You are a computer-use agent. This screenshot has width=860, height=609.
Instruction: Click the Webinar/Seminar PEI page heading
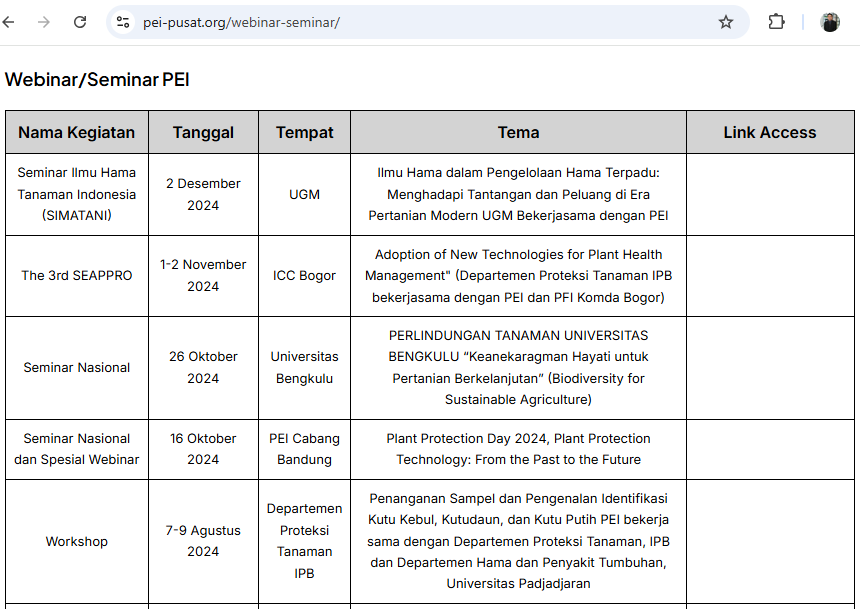[x=97, y=79]
